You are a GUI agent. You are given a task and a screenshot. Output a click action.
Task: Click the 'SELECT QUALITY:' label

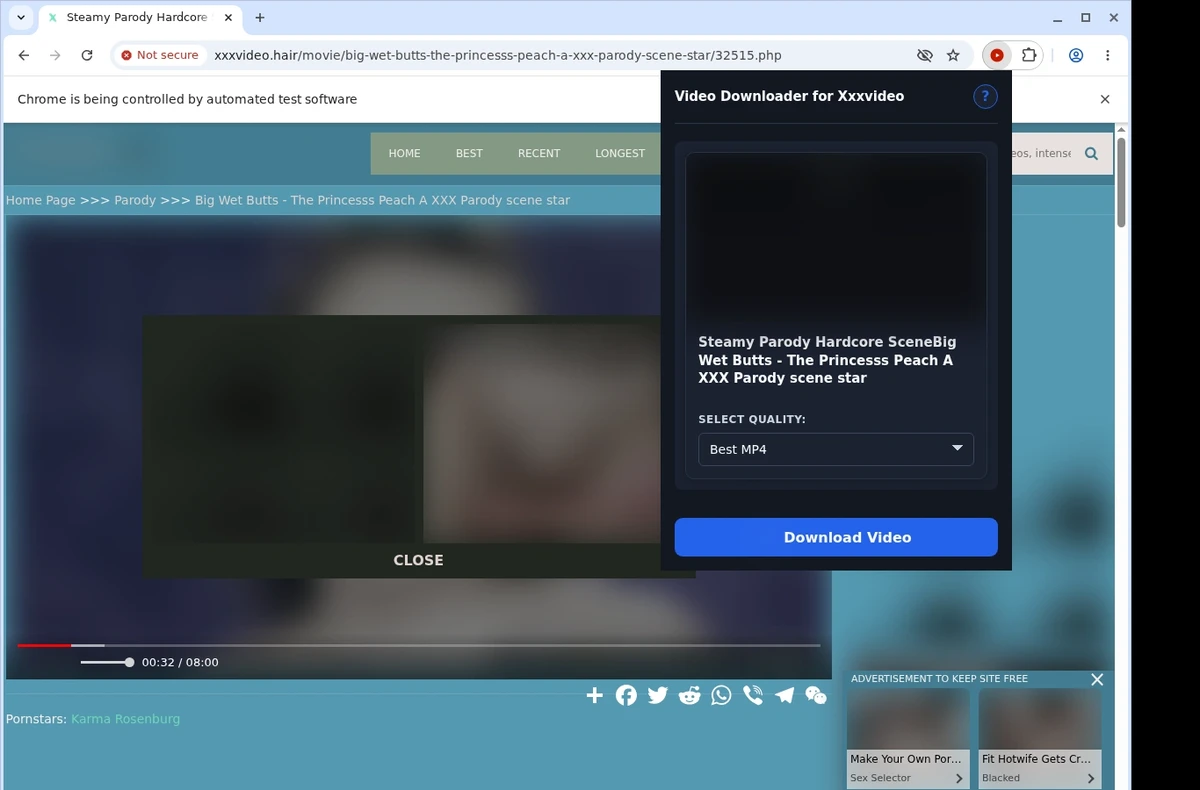coord(752,419)
